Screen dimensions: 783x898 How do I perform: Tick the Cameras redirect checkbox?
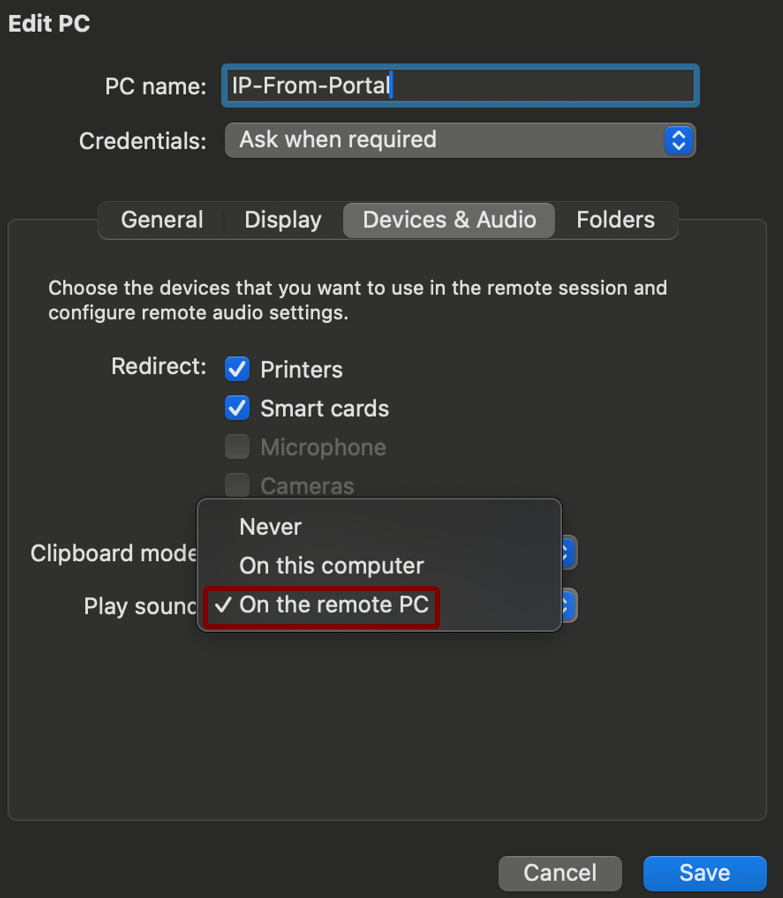coord(237,486)
